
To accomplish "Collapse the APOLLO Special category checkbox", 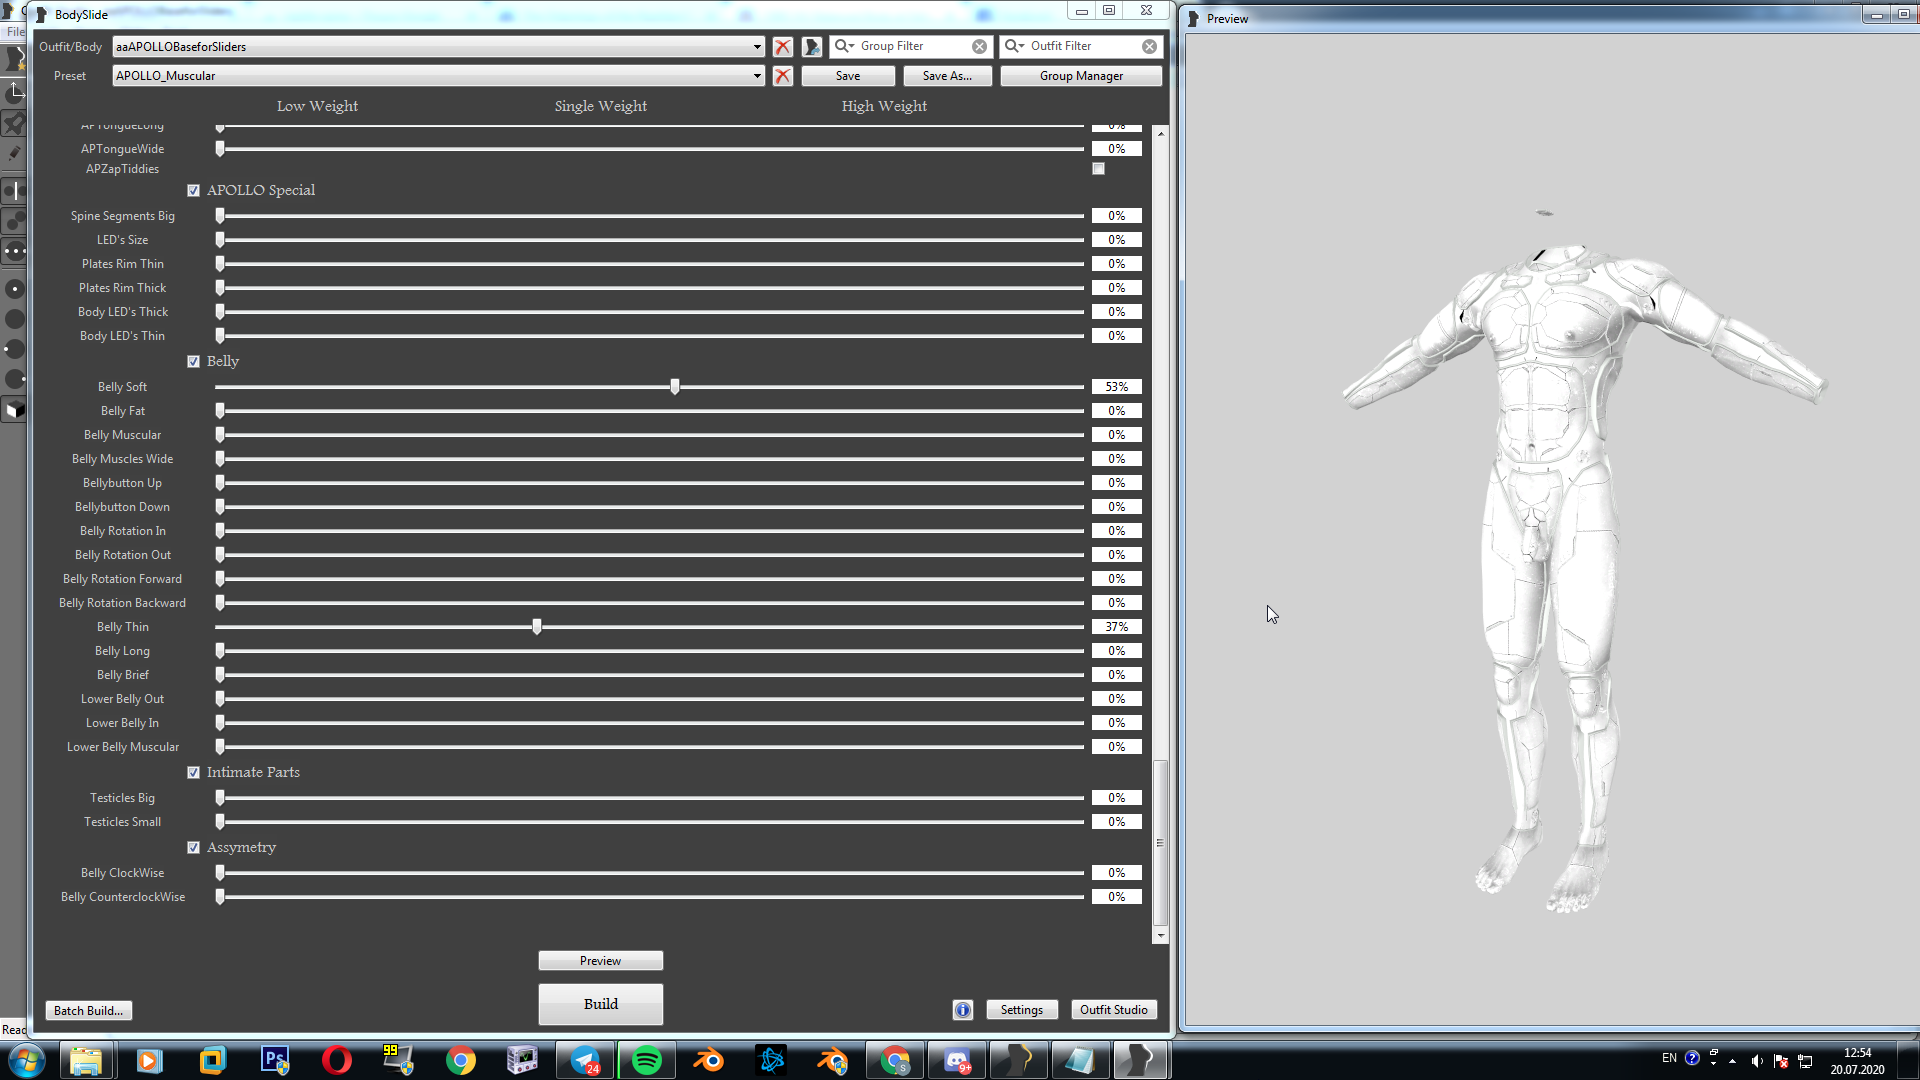I will 194,191.
